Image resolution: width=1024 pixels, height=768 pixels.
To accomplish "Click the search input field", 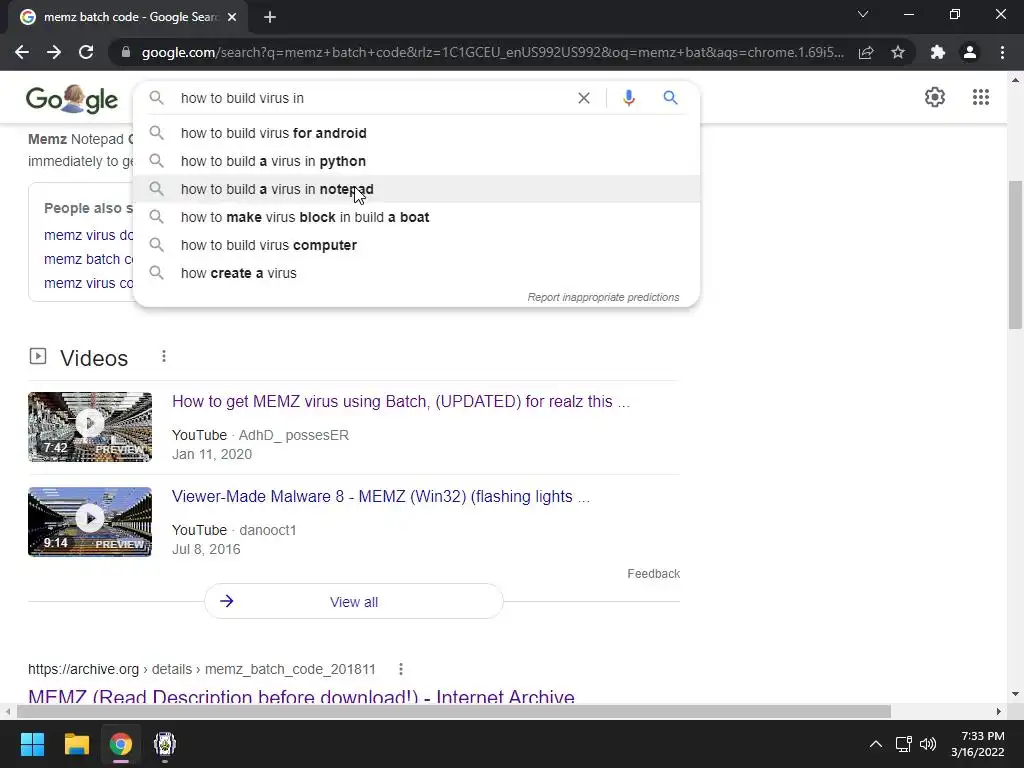I will [372, 98].
